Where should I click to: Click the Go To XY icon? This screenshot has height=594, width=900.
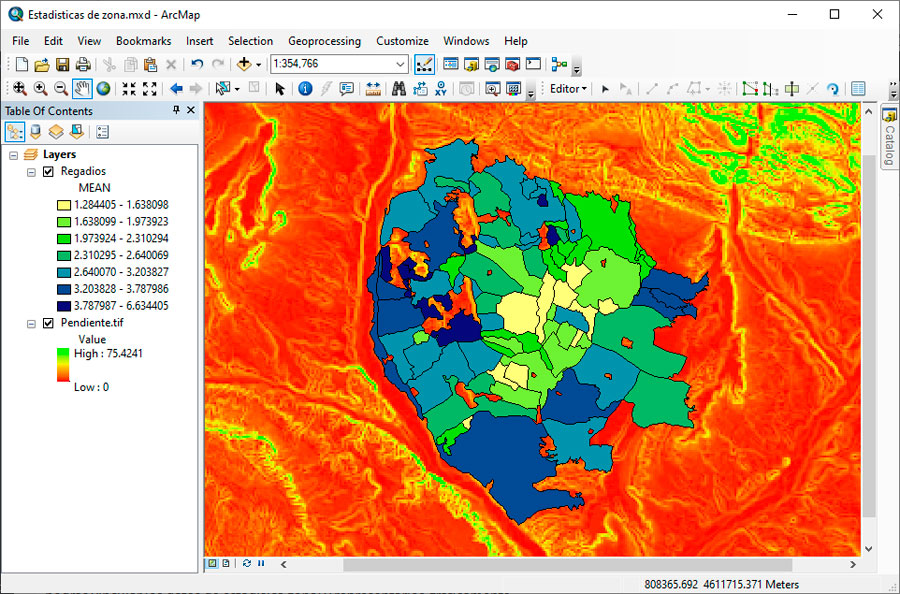pos(440,88)
